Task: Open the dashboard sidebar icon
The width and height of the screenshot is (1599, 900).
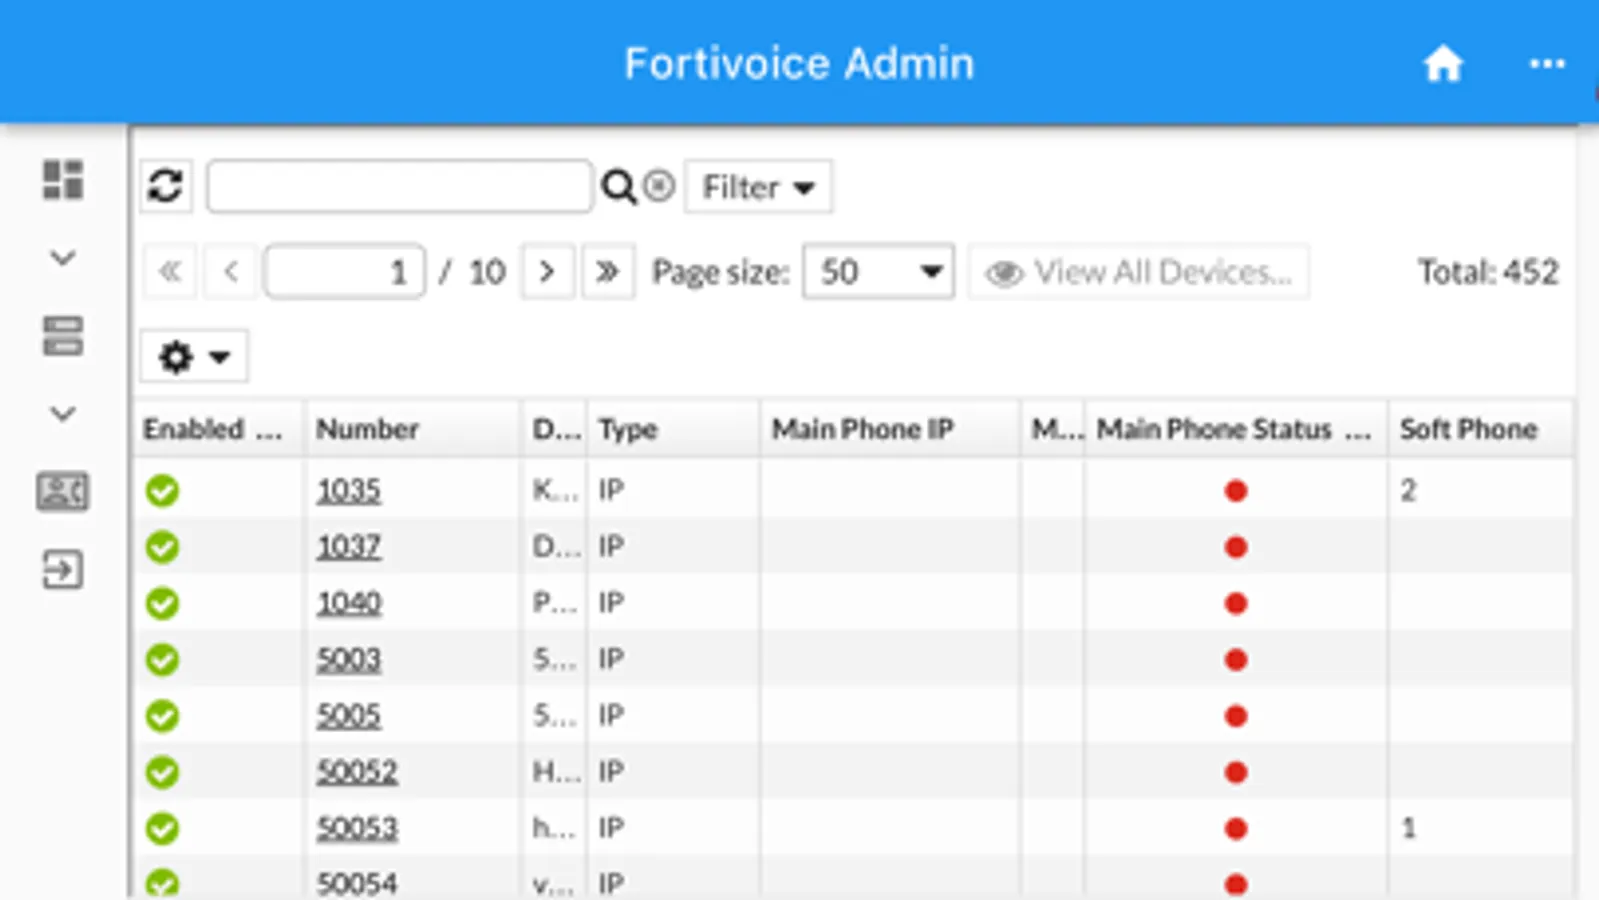Action: (62, 180)
